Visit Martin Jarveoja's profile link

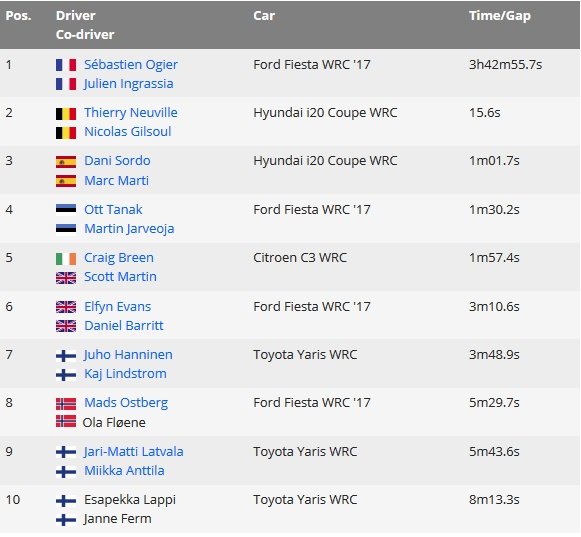[129, 229]
